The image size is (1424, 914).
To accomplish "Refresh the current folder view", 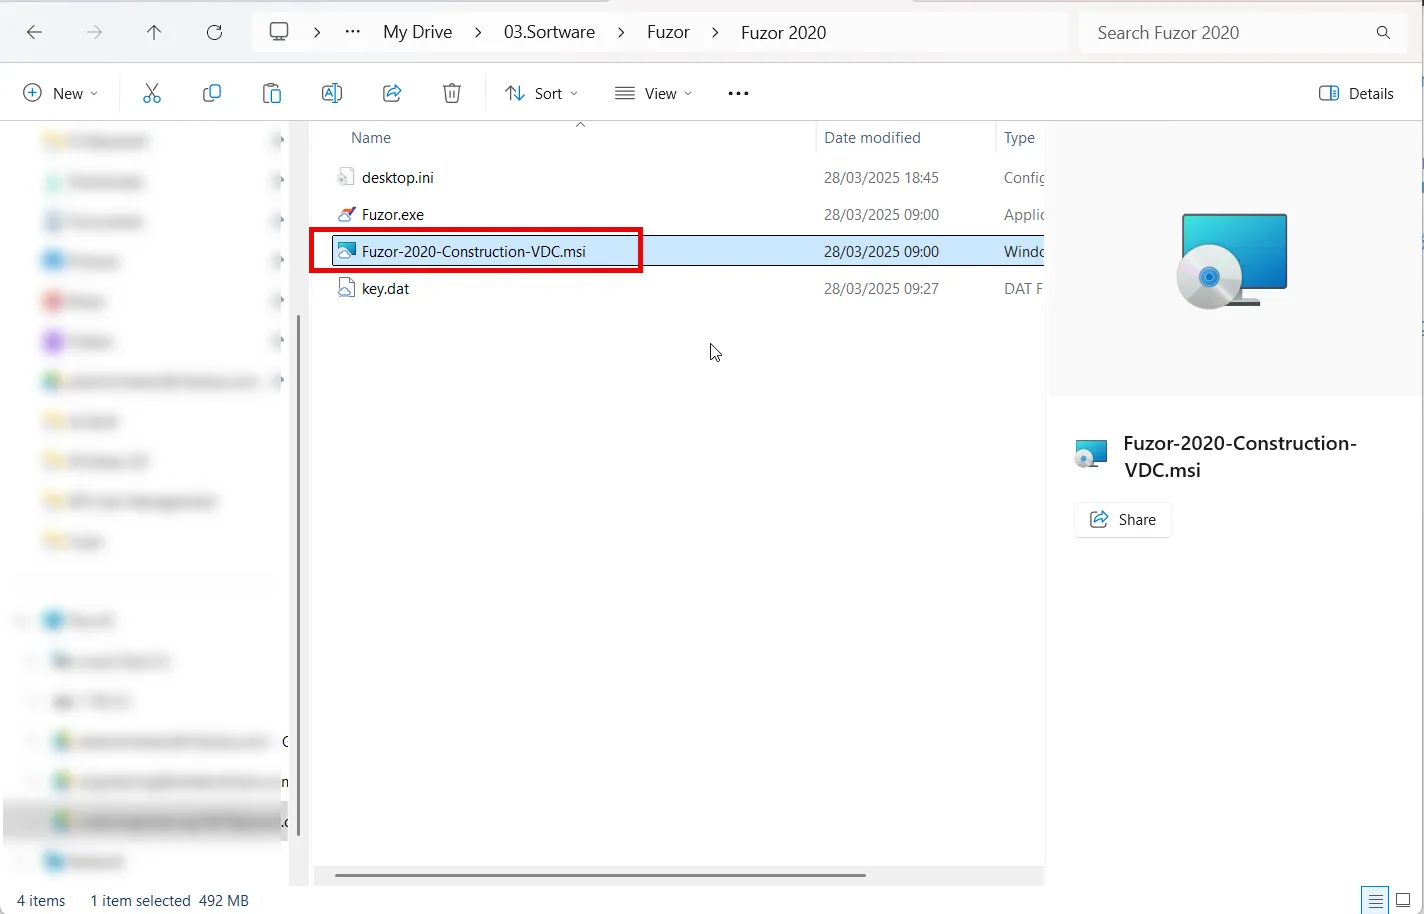I will 214,32.
